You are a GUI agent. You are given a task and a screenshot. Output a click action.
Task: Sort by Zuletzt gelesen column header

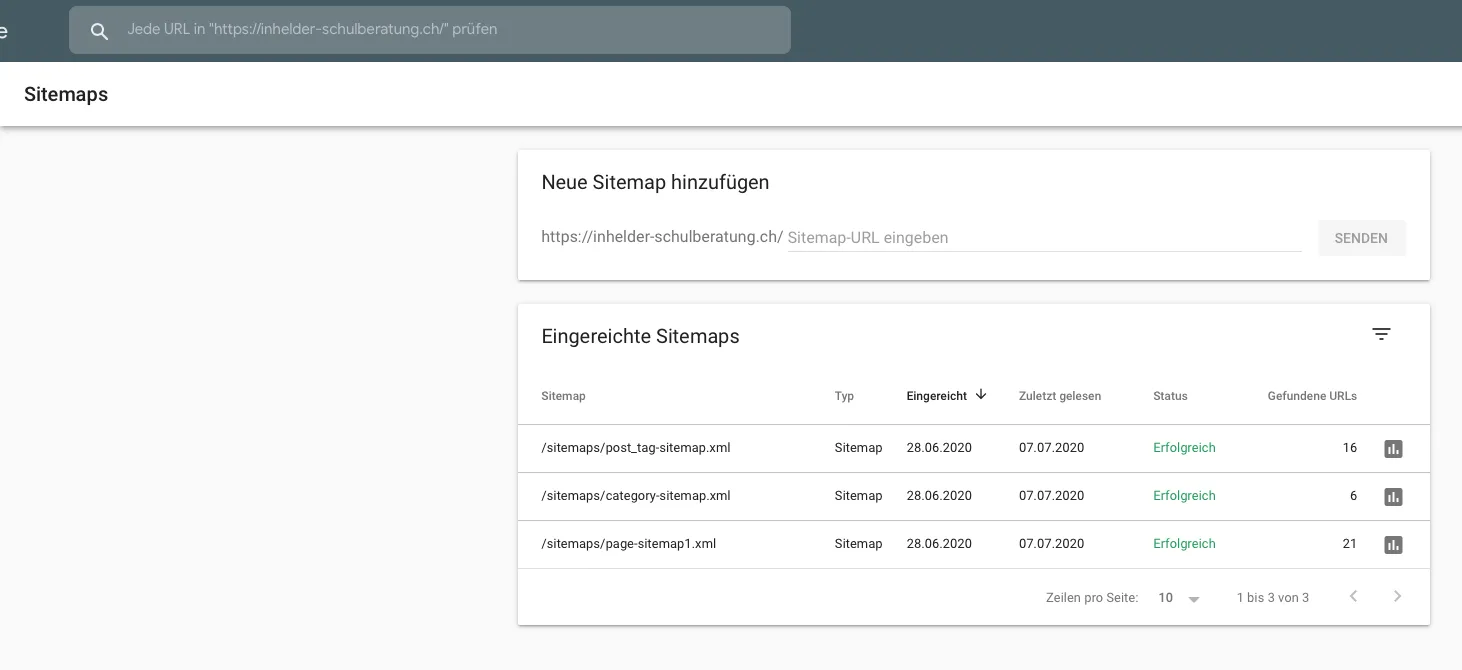pos(1060,396)
